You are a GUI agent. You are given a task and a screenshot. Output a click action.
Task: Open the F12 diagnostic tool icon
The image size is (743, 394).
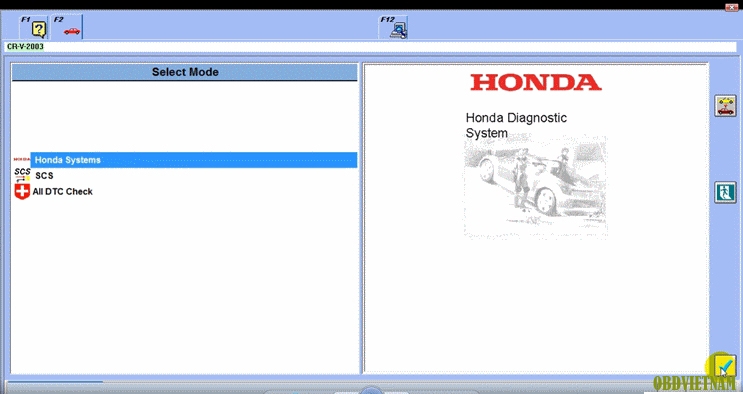tap(394, 27)
